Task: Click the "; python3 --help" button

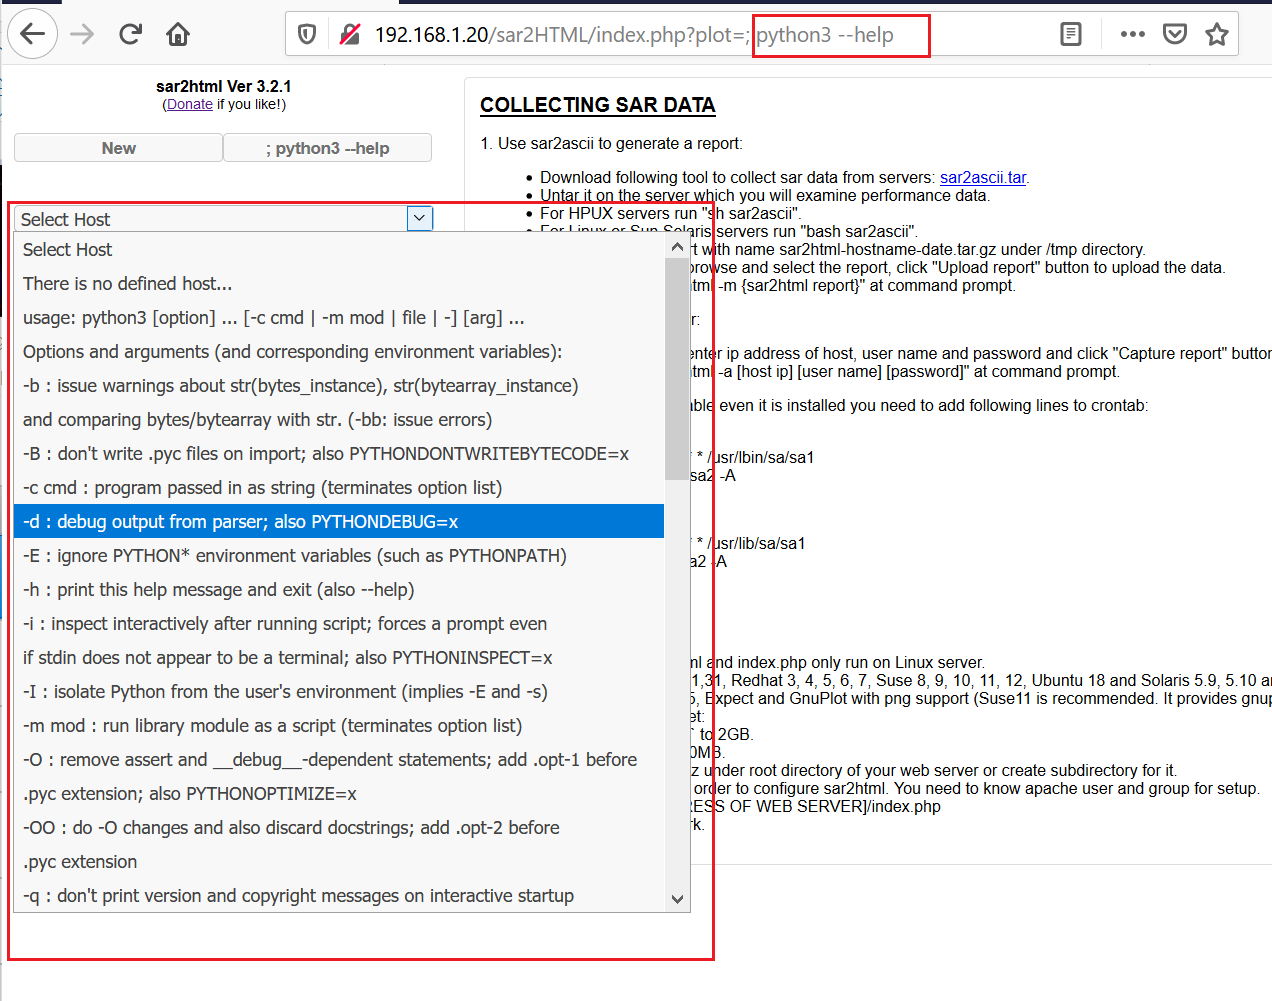Action: point(327,148)
